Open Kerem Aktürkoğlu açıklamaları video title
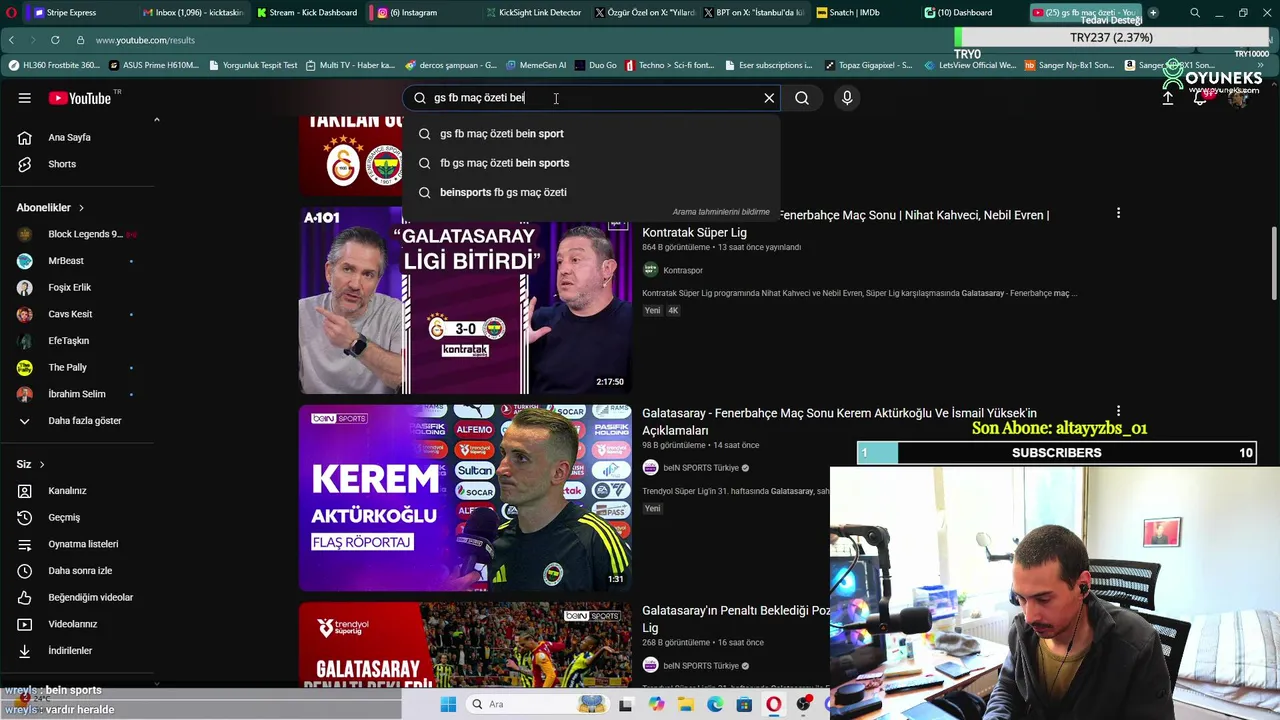 839,421
